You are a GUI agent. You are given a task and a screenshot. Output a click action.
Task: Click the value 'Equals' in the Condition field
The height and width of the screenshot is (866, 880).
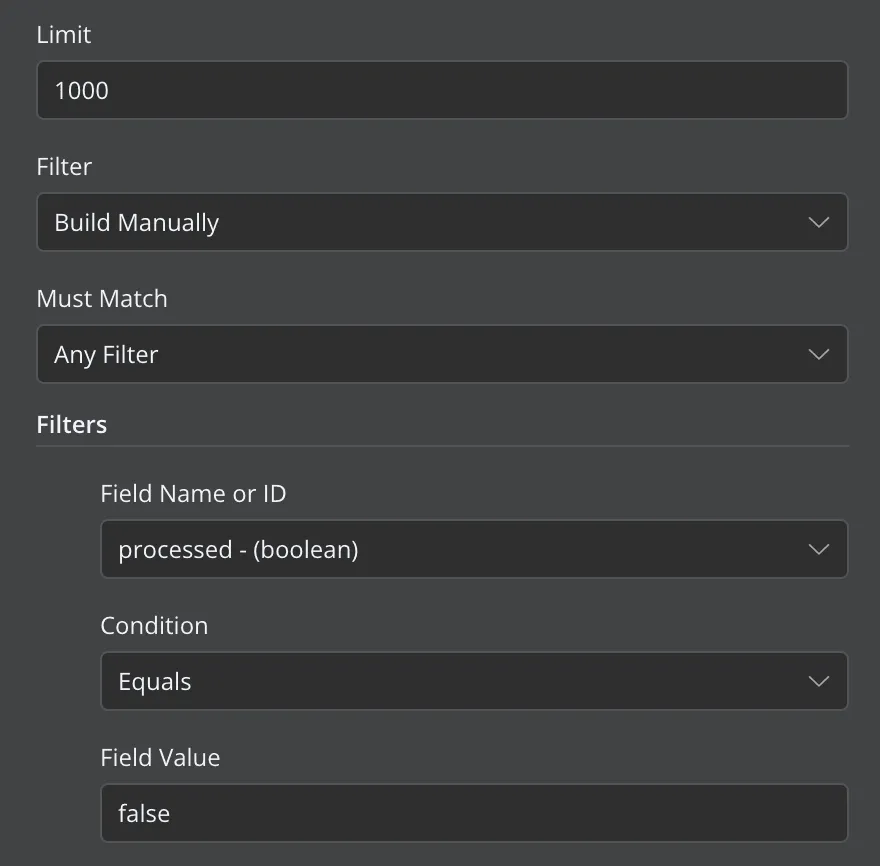tap(156, 681)
